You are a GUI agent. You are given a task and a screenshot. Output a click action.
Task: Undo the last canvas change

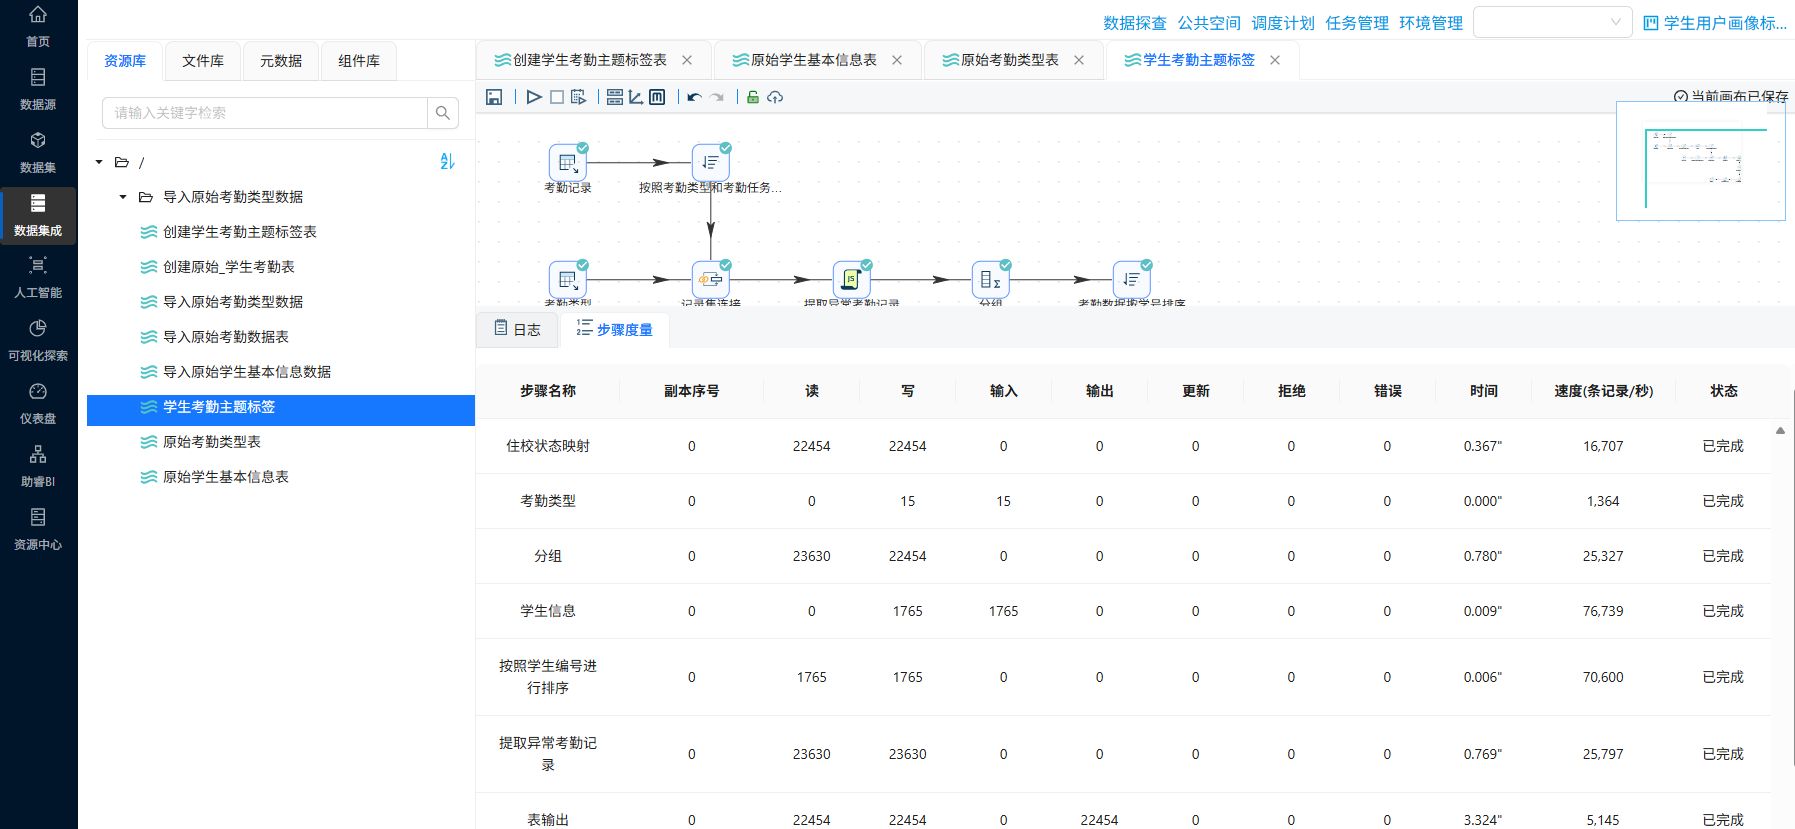click(x=694, y=97)
